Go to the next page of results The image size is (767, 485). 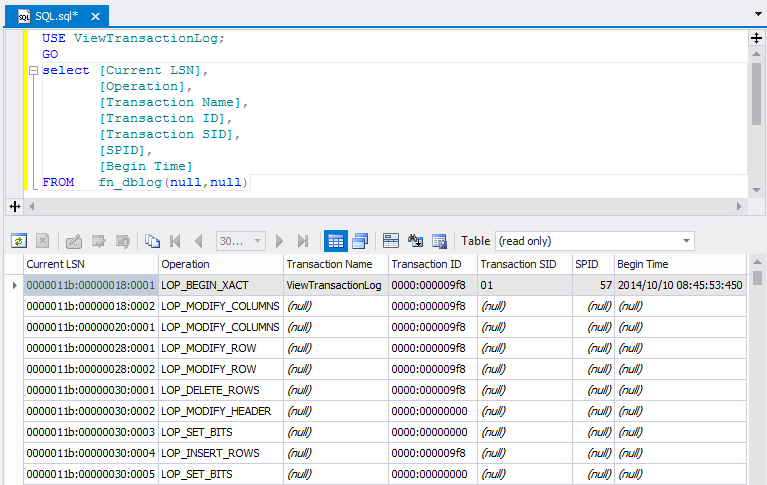(x=279, y=241)
